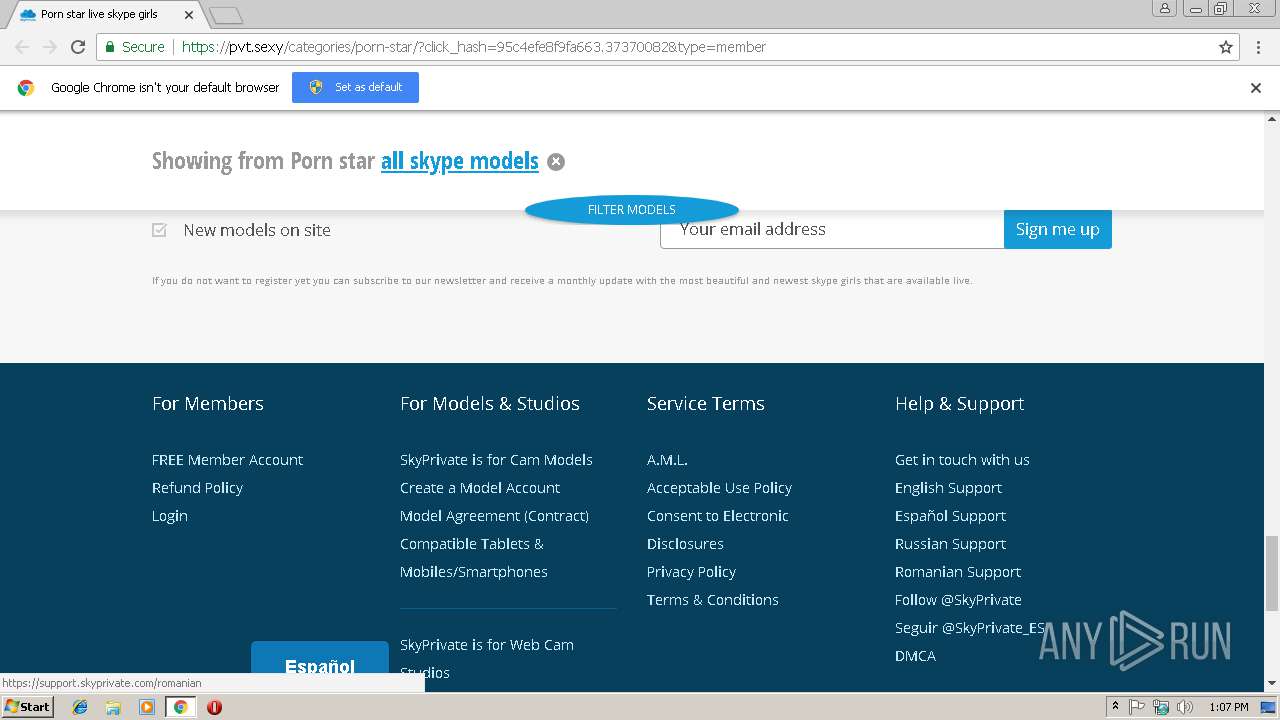Click the Sign me up button
This screenshot has width=1280, height=720.
click(x=1058, y=229)
